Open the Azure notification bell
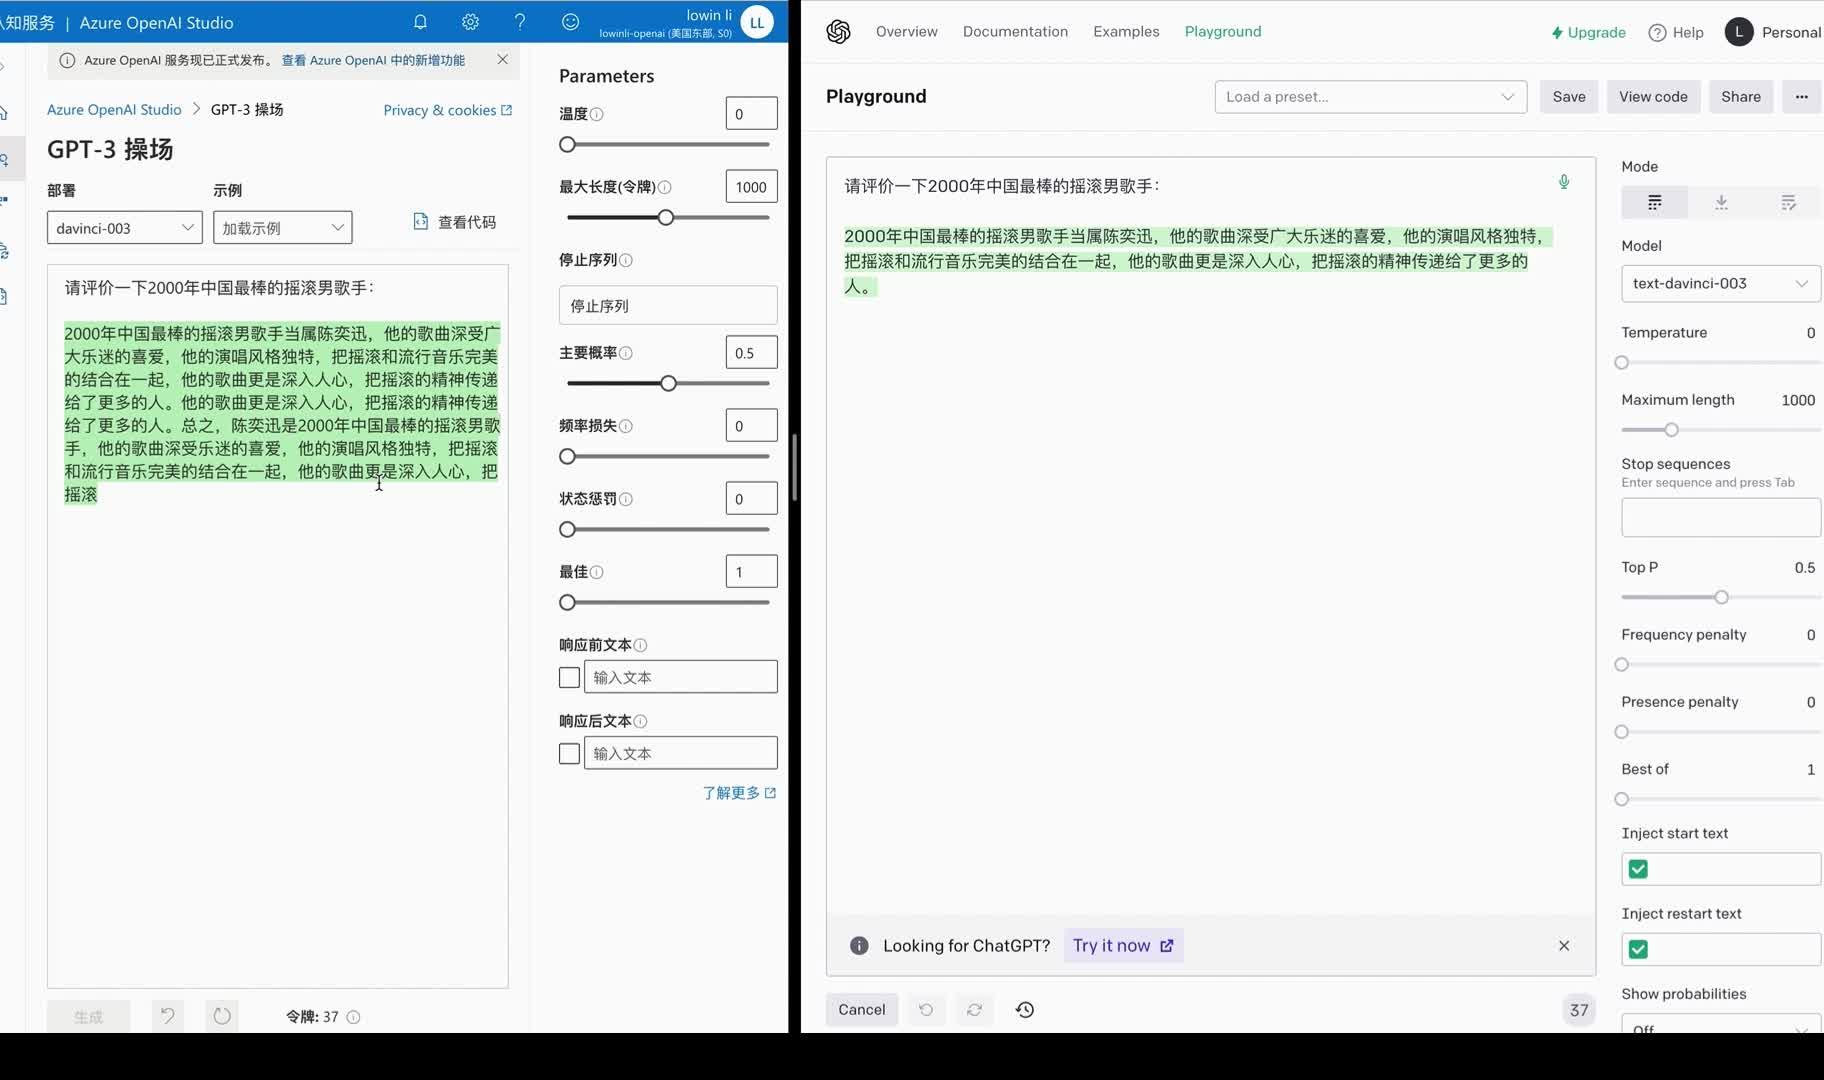Image resolution: width=1824 pixels, height=1080 pixels. coord(420,21)
